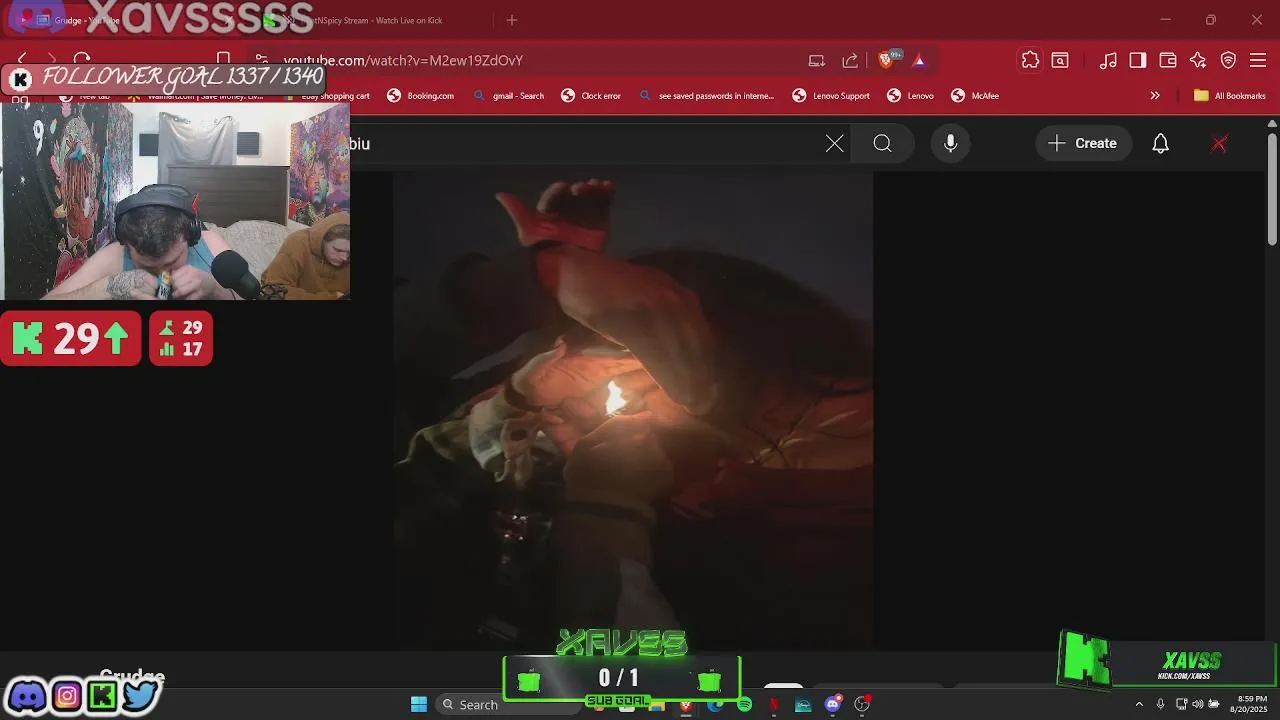
Task: Click the red X next to notifications bell
Action: coord(1219,143)
